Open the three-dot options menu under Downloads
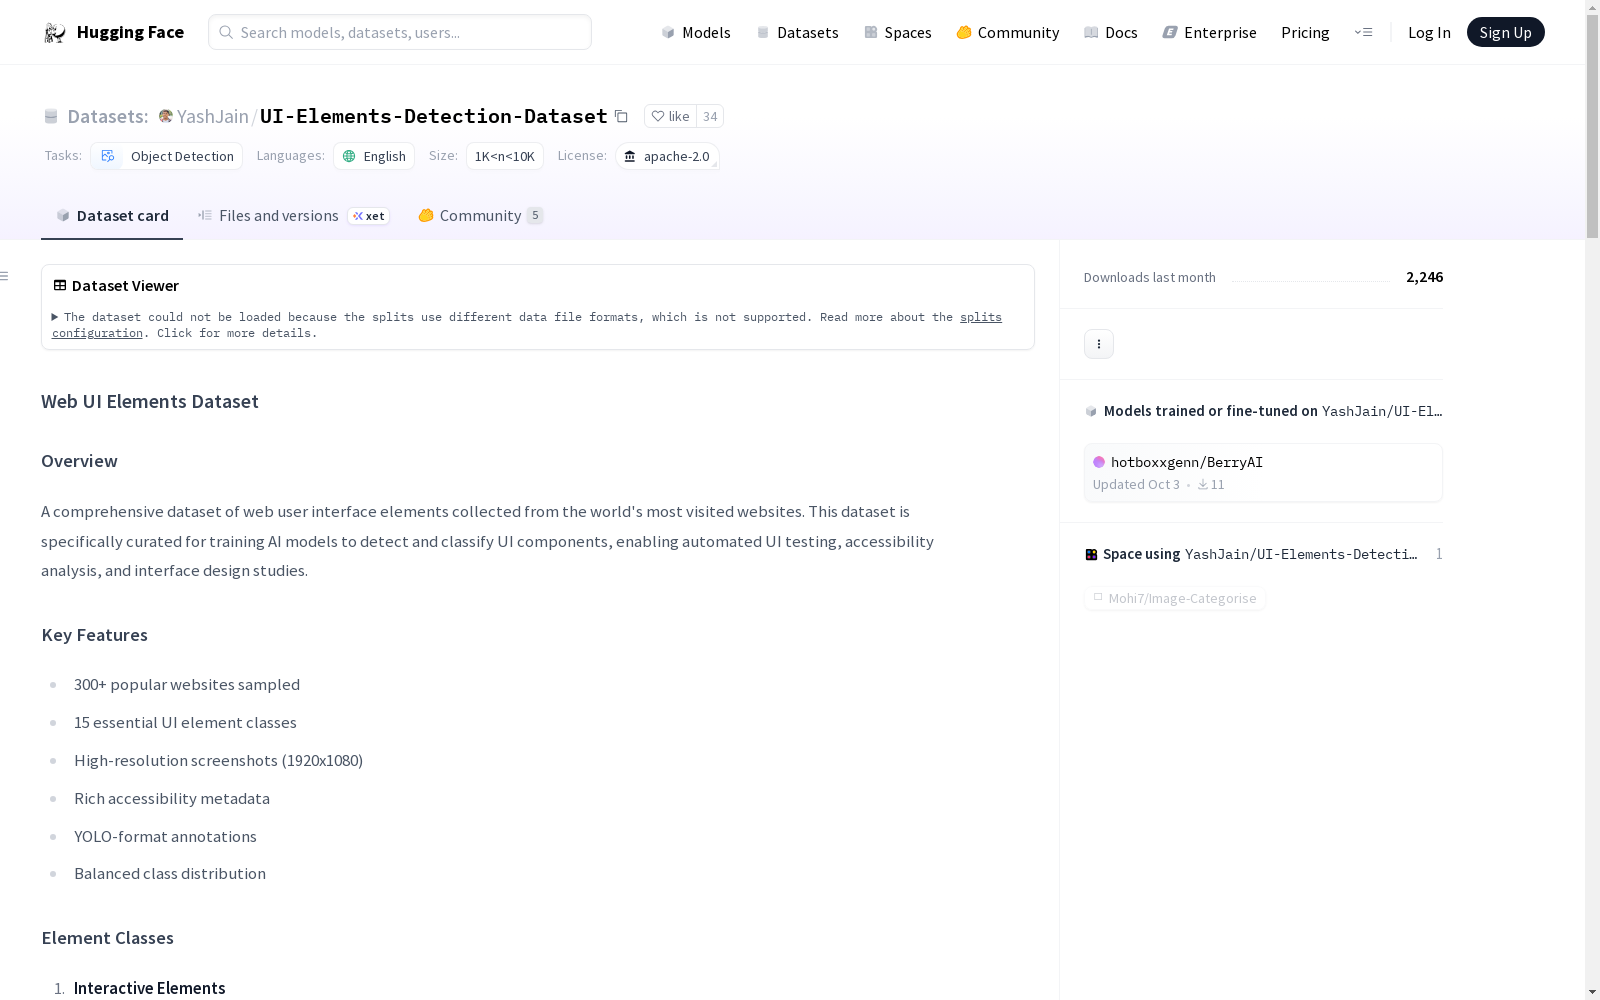Screen dimensions: 1600x1000 (x=1099, y=344)
